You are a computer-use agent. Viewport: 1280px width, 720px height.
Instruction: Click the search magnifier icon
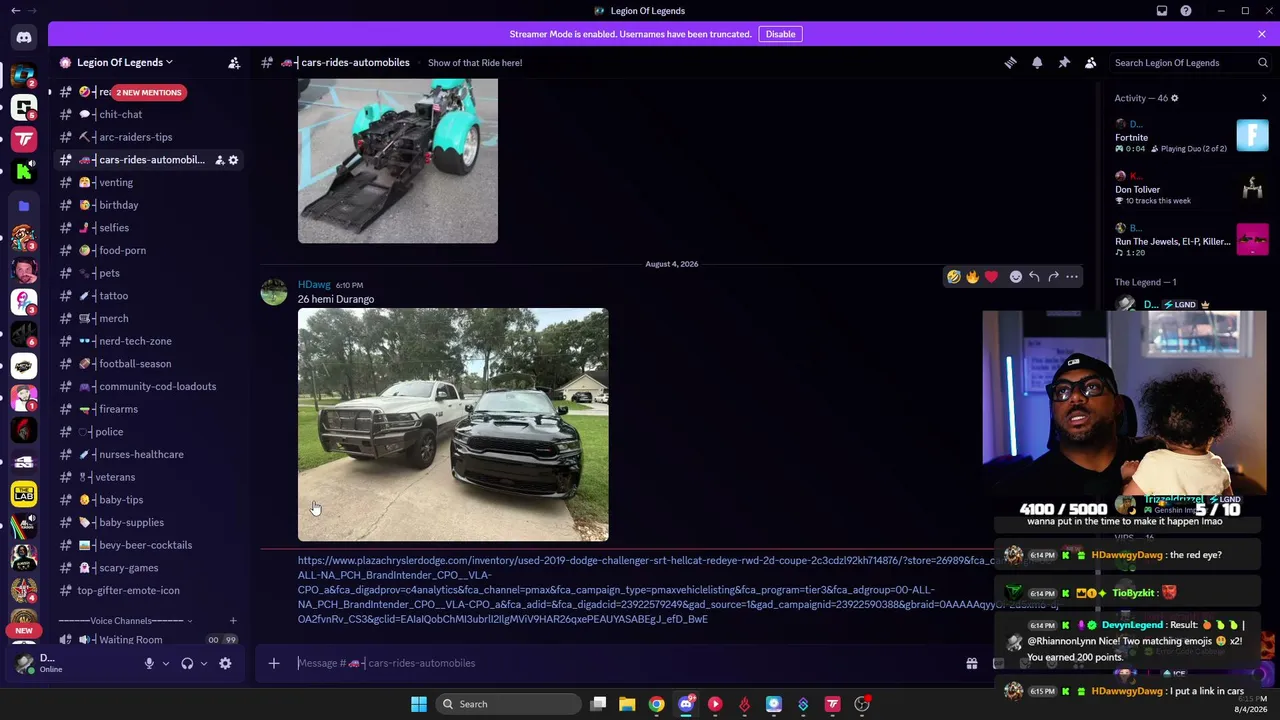click(x=1263, y=63)
